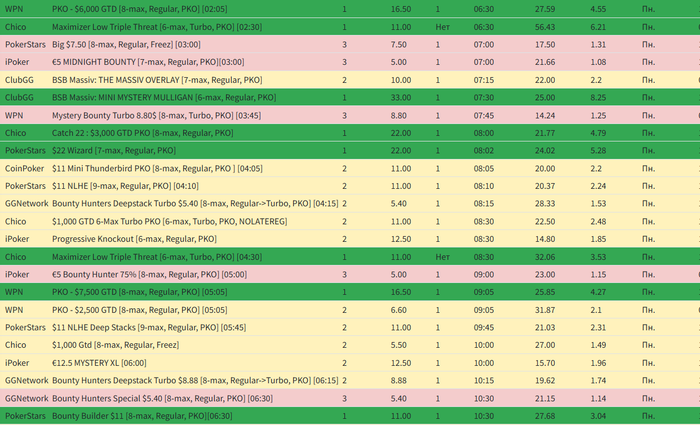
Task: Click WPN cell in Mystery Bounty Turbo row
Action: tap(14, 115)
